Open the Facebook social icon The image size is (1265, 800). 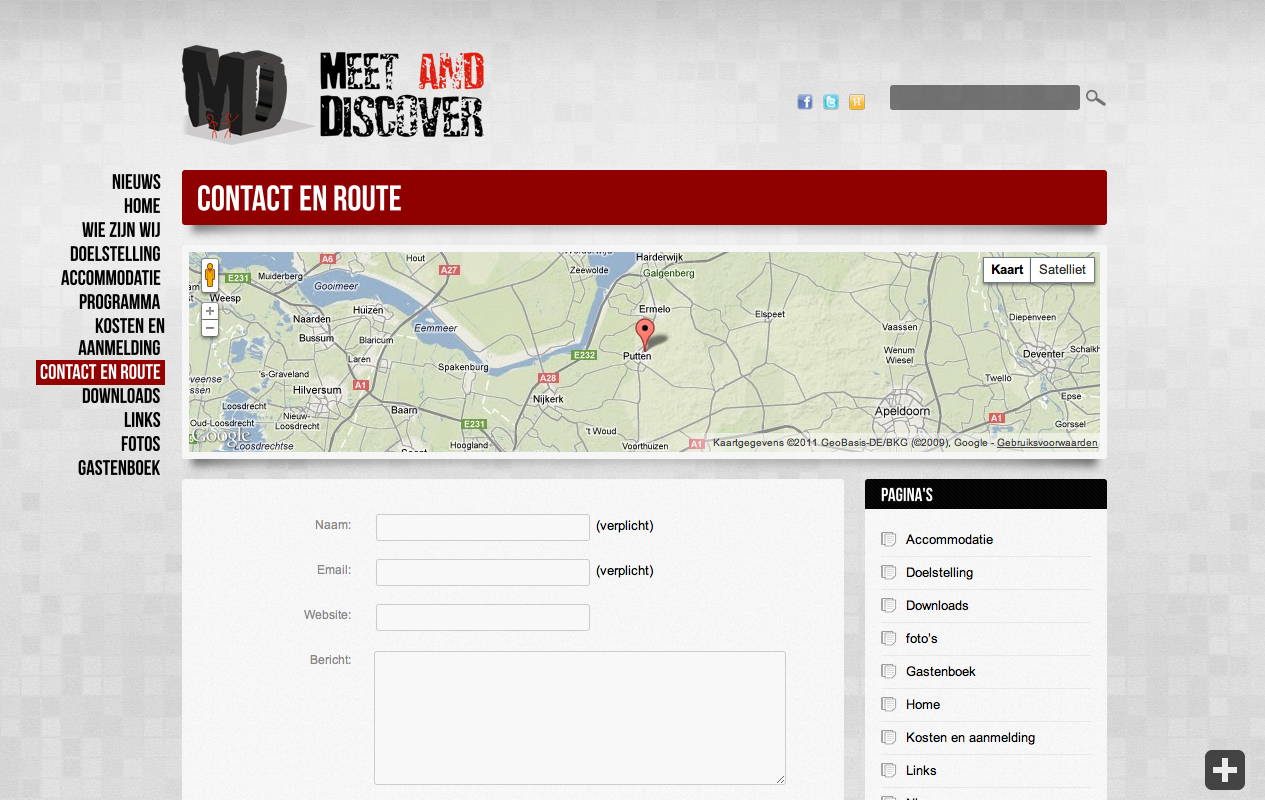point(805,102)
